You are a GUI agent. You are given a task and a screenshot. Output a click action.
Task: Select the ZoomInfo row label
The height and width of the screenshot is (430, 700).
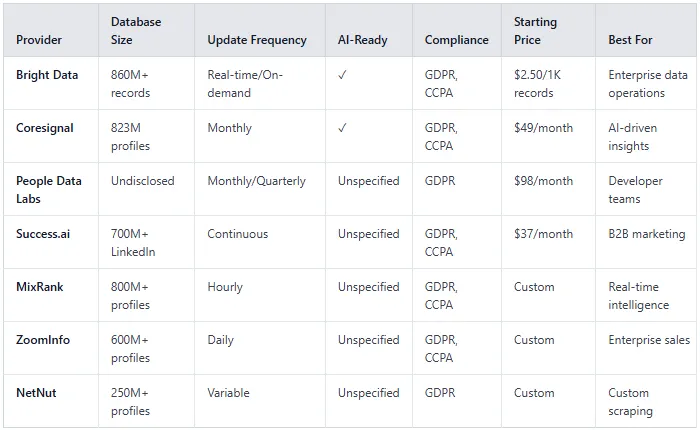(x=43, y=340)
